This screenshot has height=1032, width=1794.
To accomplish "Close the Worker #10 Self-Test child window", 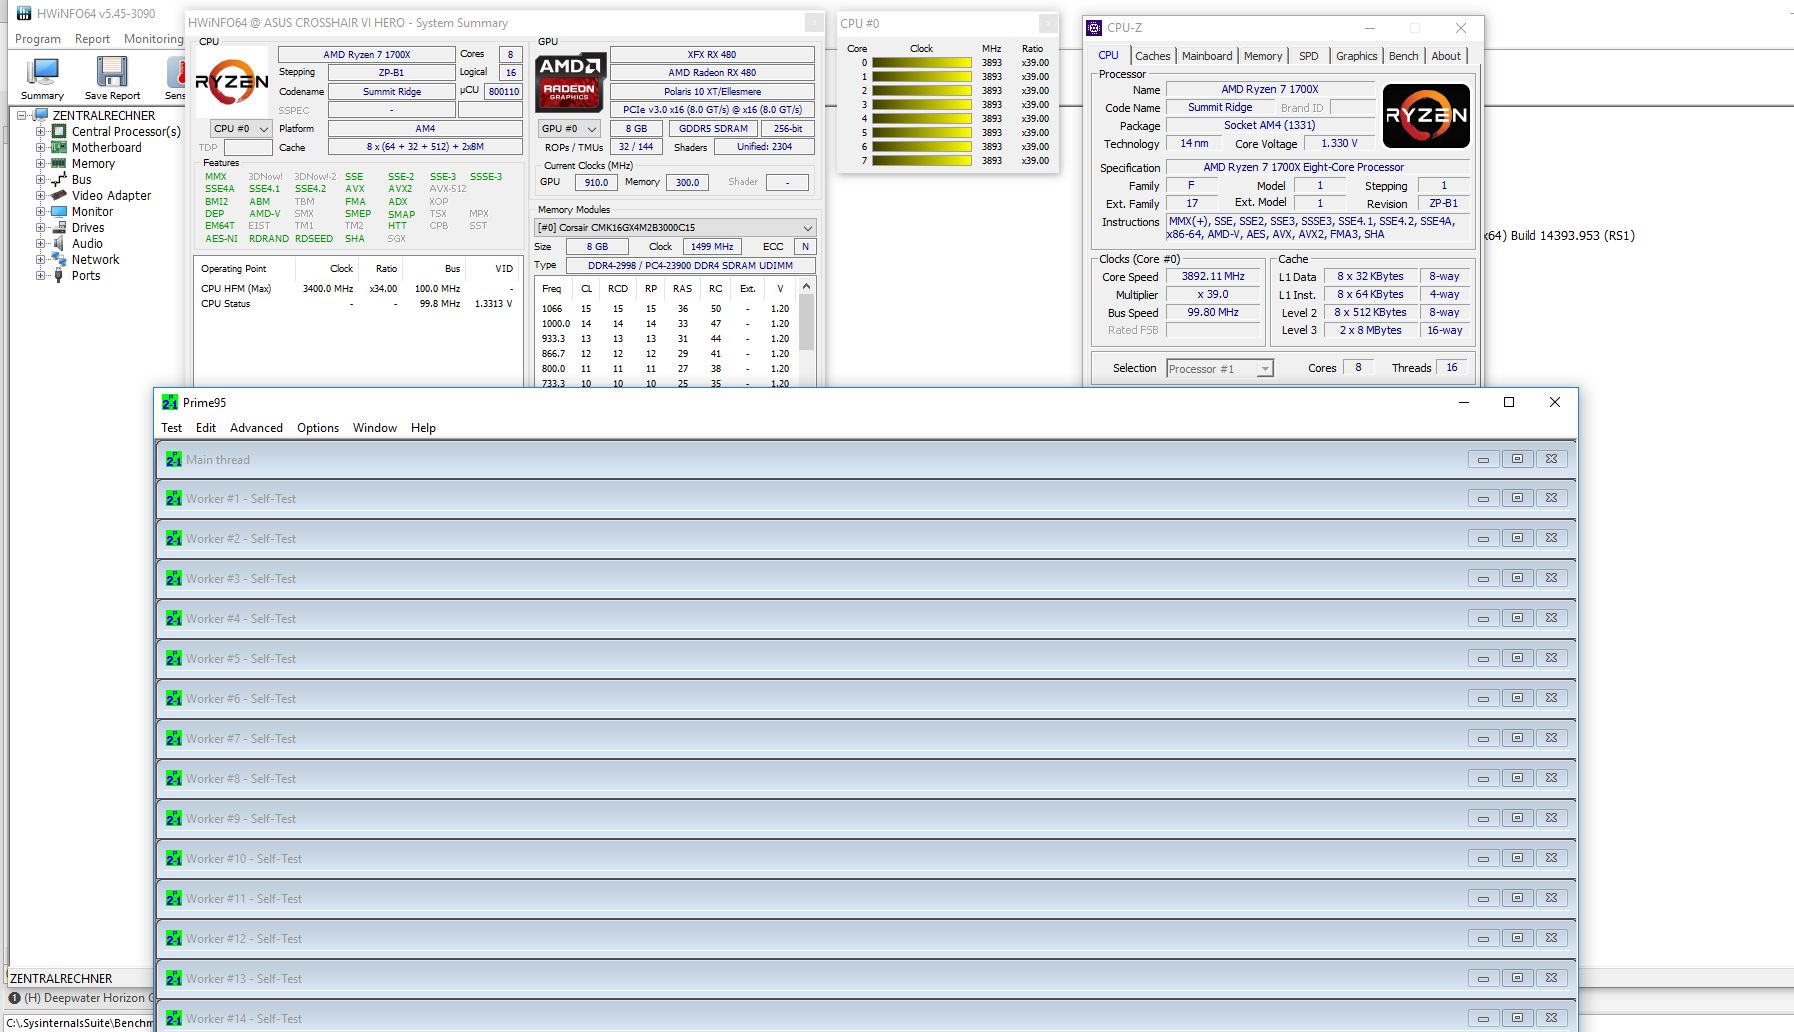I will tap(1551, 858).
